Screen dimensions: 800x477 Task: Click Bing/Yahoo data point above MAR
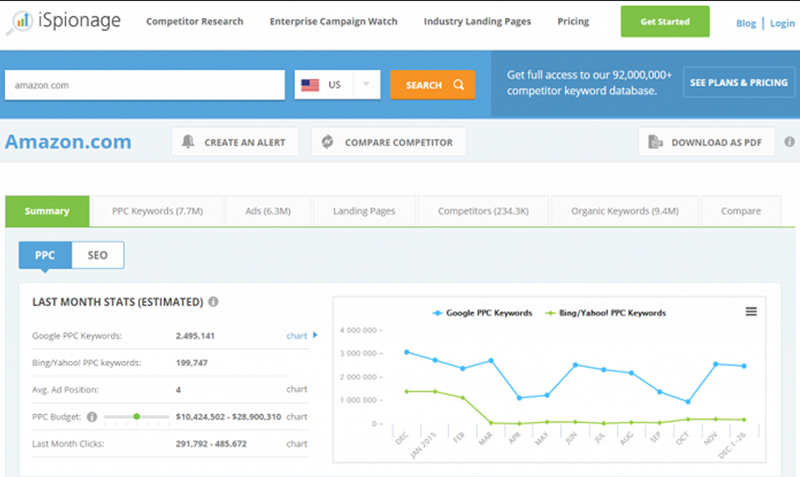tap(491, 422)
